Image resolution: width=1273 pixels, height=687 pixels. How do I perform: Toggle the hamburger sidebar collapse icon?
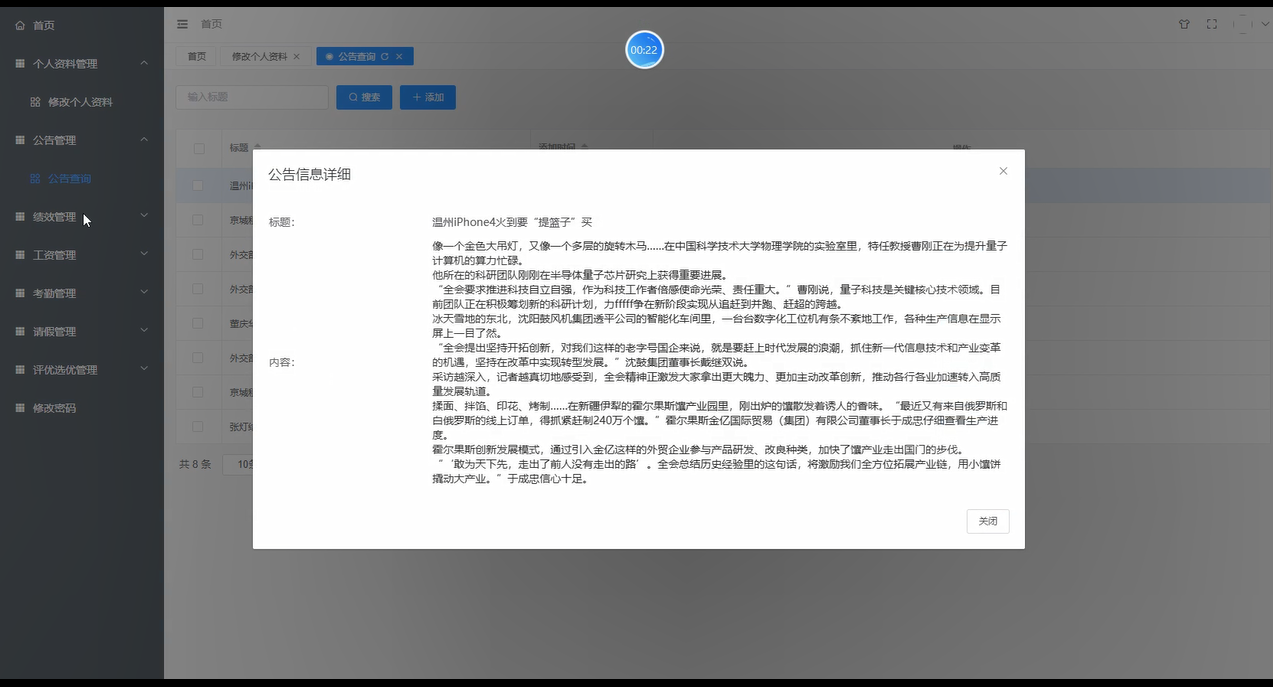pyautogui.click(x=182, y=24)
